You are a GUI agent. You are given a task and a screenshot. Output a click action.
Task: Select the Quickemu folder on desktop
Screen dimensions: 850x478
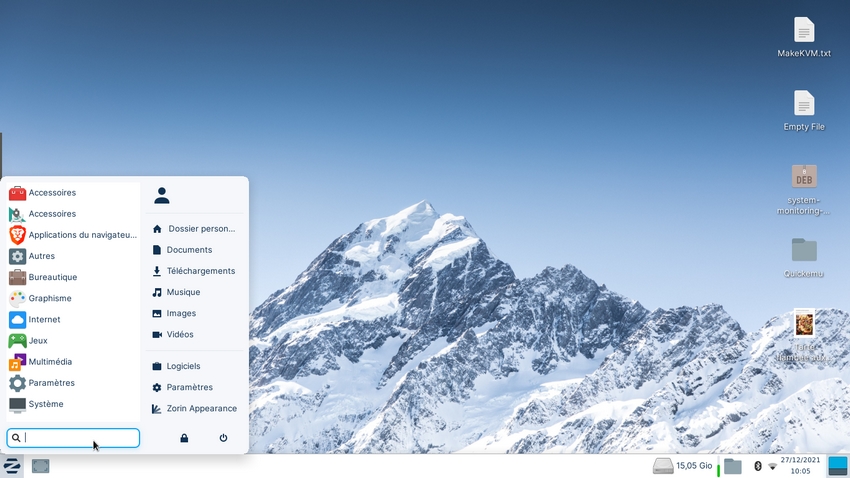coord(804,250)
